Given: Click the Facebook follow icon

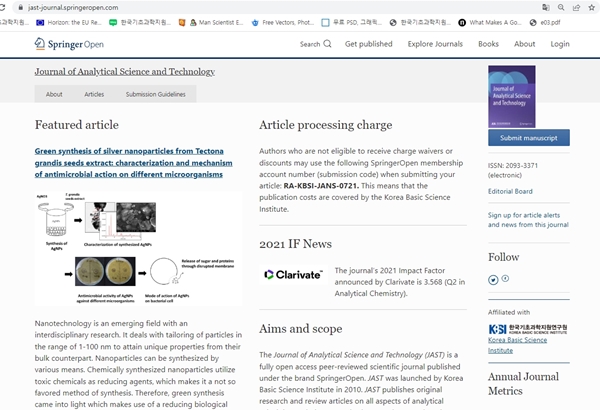Looking at the screenshot, I should click(505, 279).
